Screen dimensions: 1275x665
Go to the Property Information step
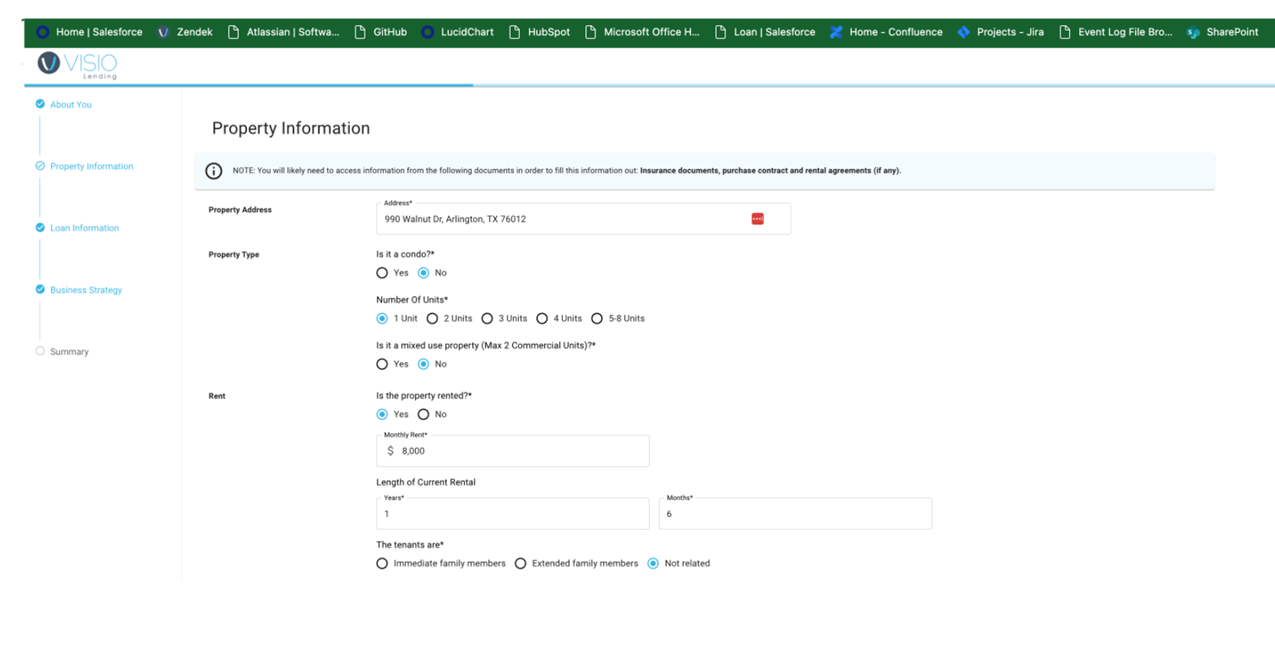pos(91,166)
